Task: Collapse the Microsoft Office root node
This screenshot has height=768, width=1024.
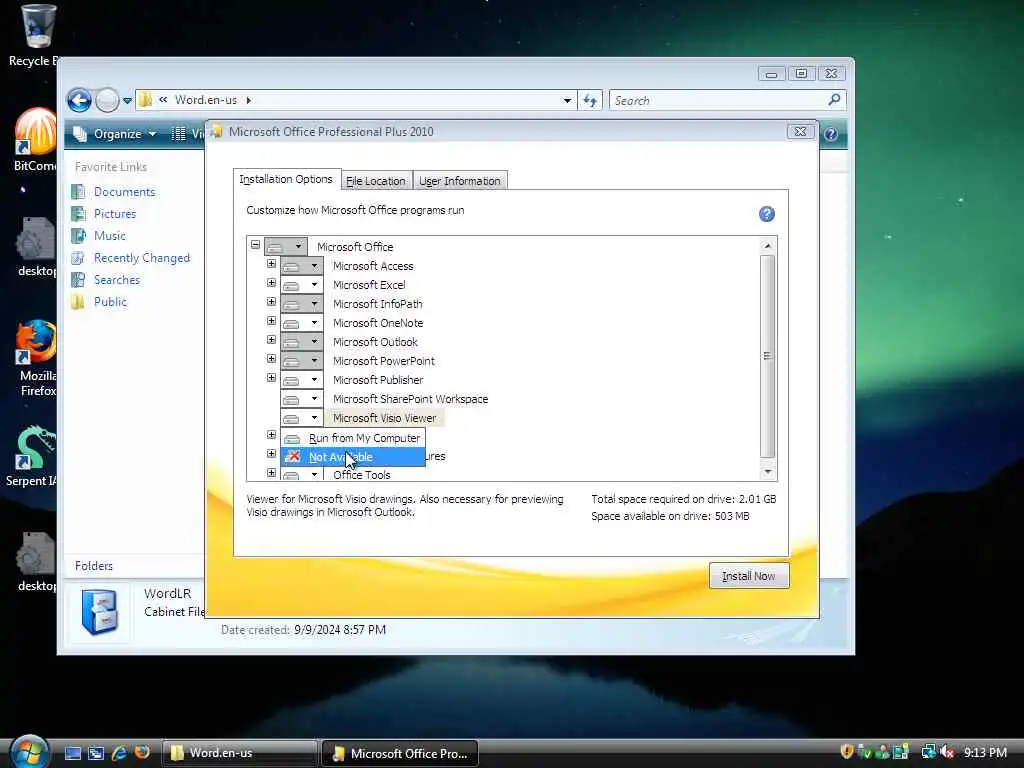Action: tap(255, 245)
